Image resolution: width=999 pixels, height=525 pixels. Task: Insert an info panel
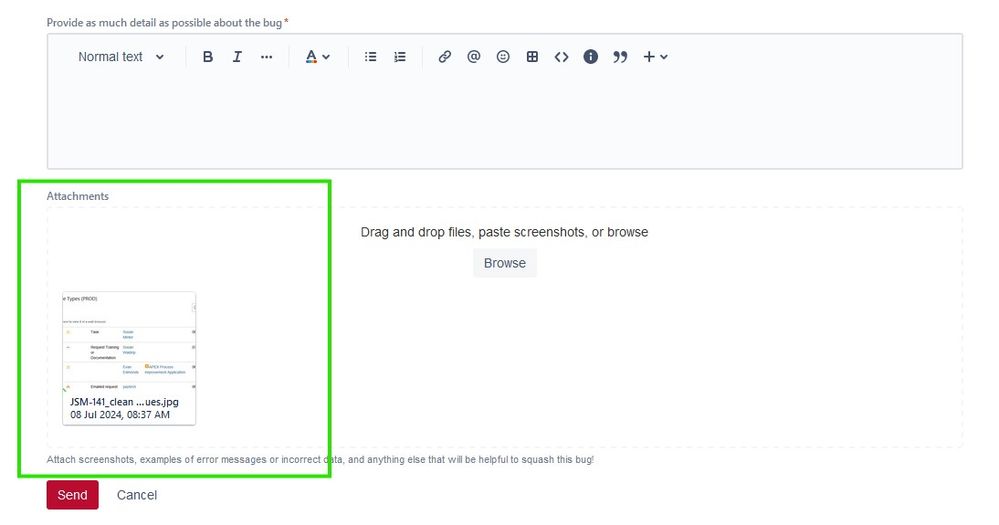591,57
